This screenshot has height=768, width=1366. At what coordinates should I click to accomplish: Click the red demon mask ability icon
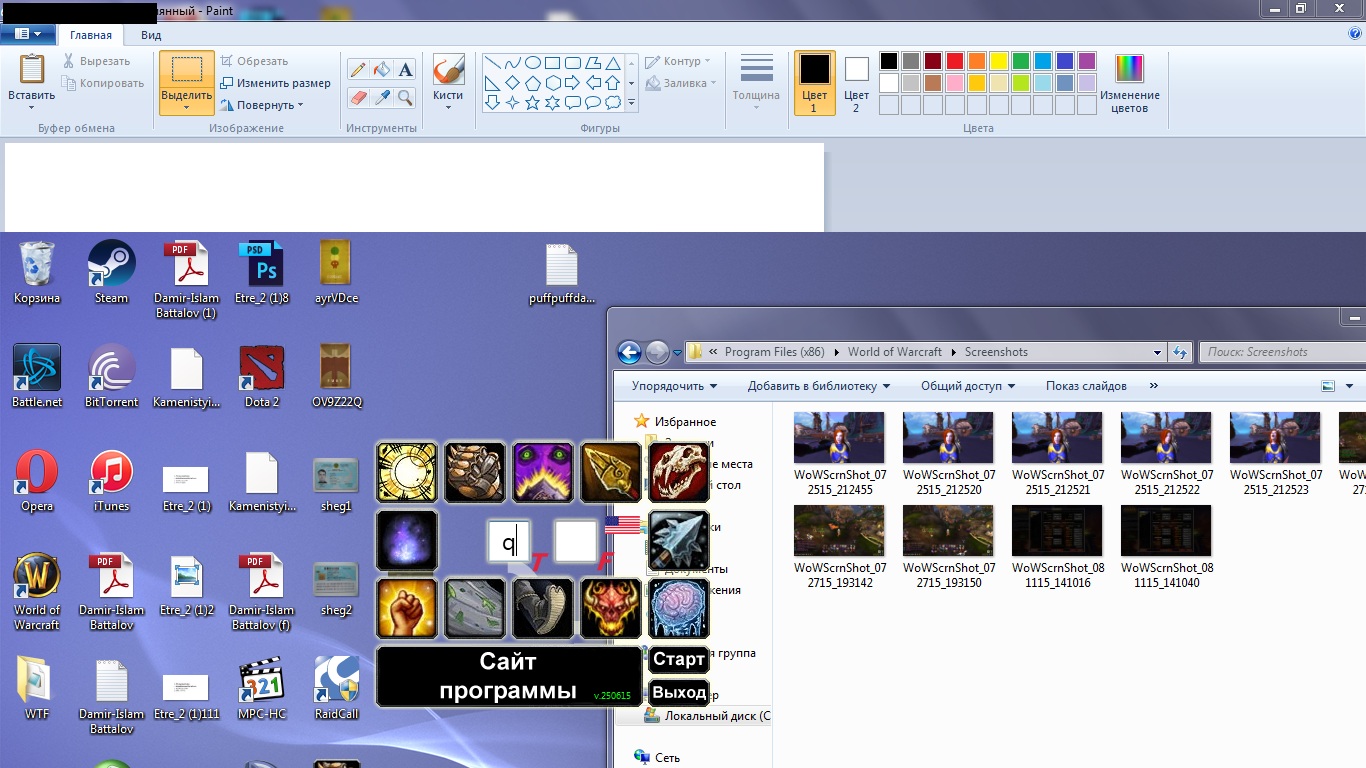611,608
